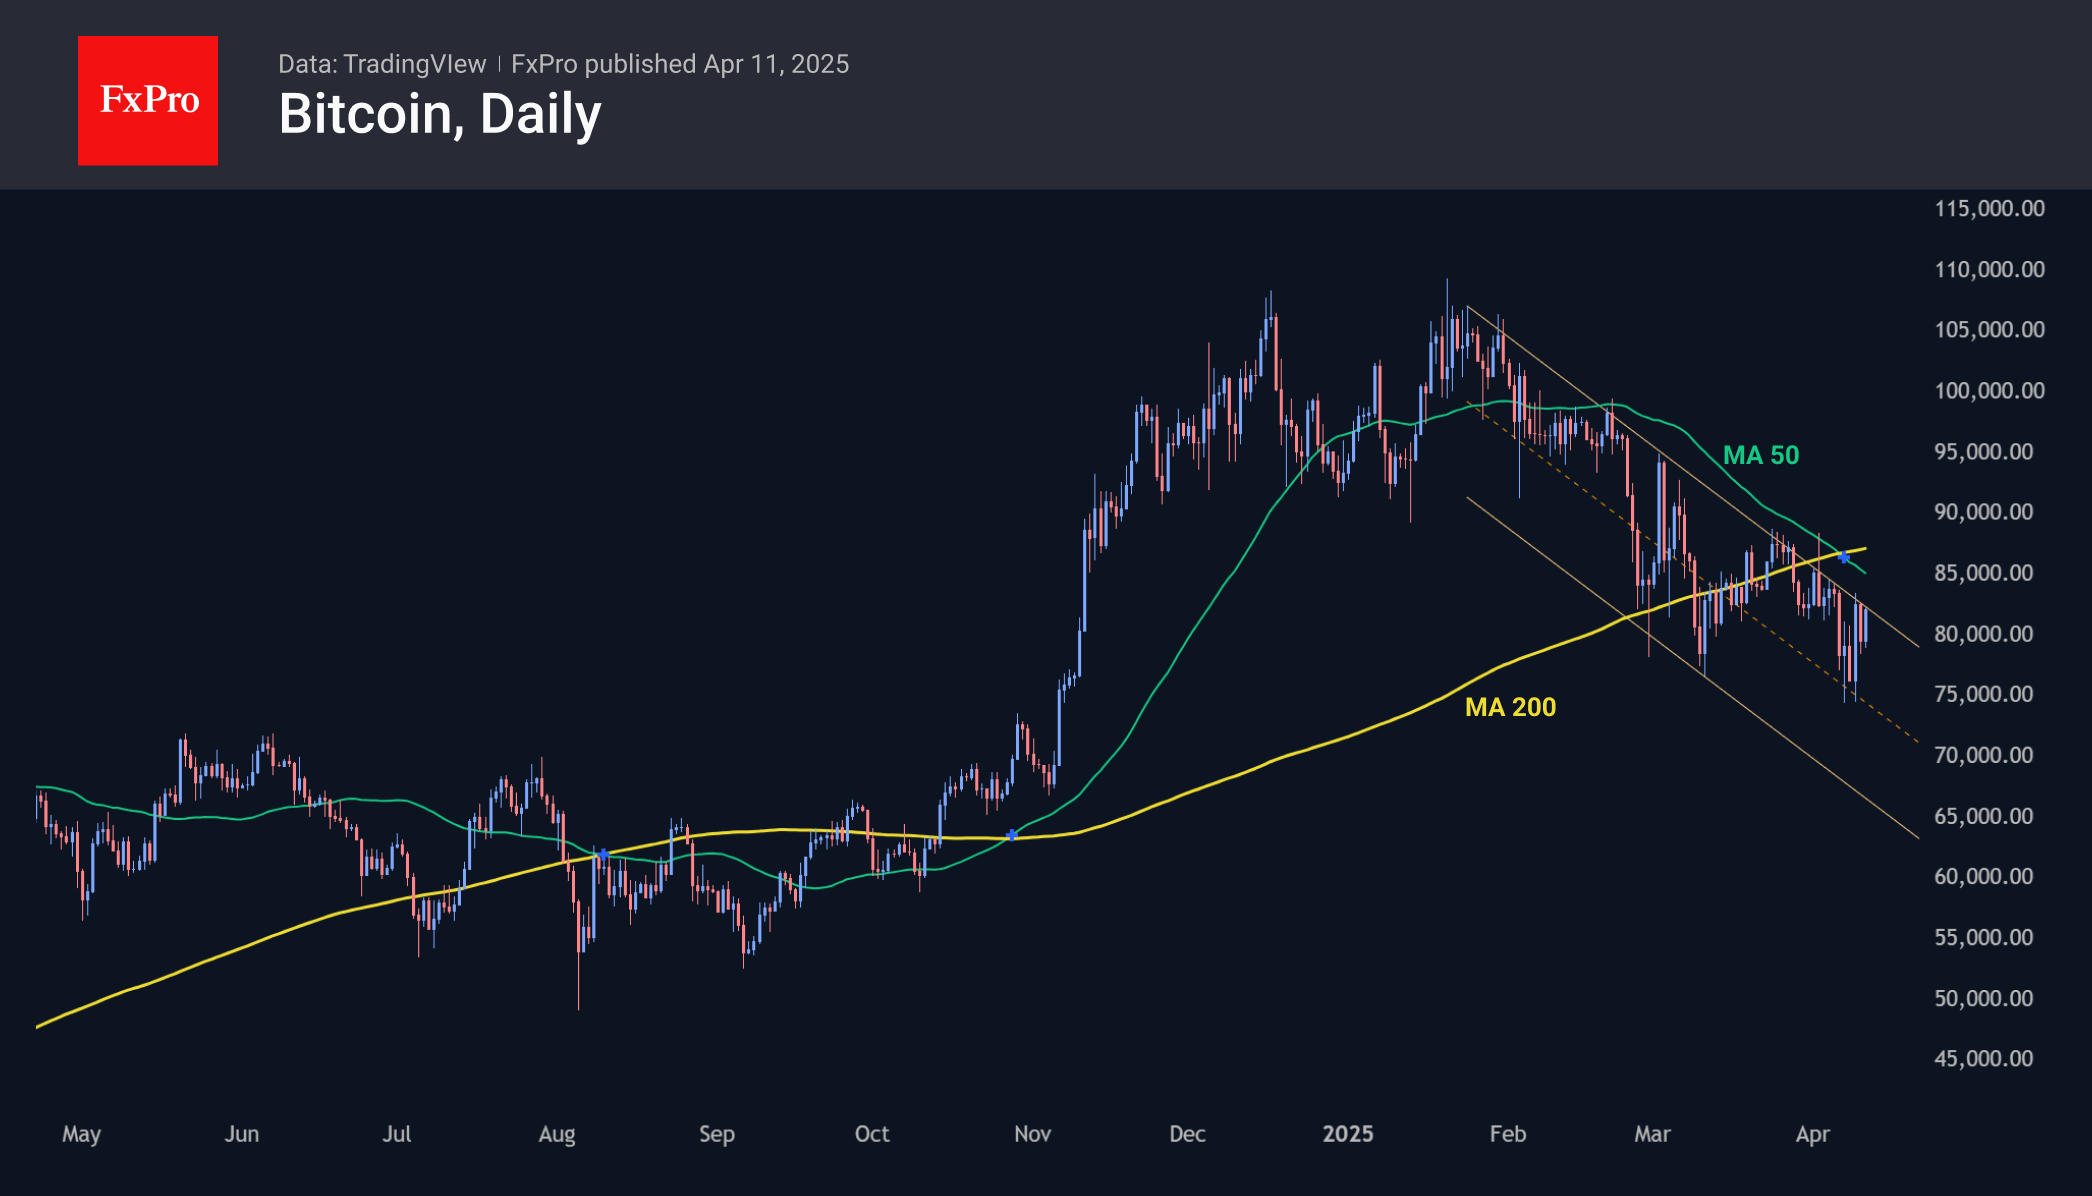The height and width of the screenshot is (1196, 2092).
Task: Click the "Bitcoin, Daily" chart title
Action: pyautogui.click(x=440, y=114)
